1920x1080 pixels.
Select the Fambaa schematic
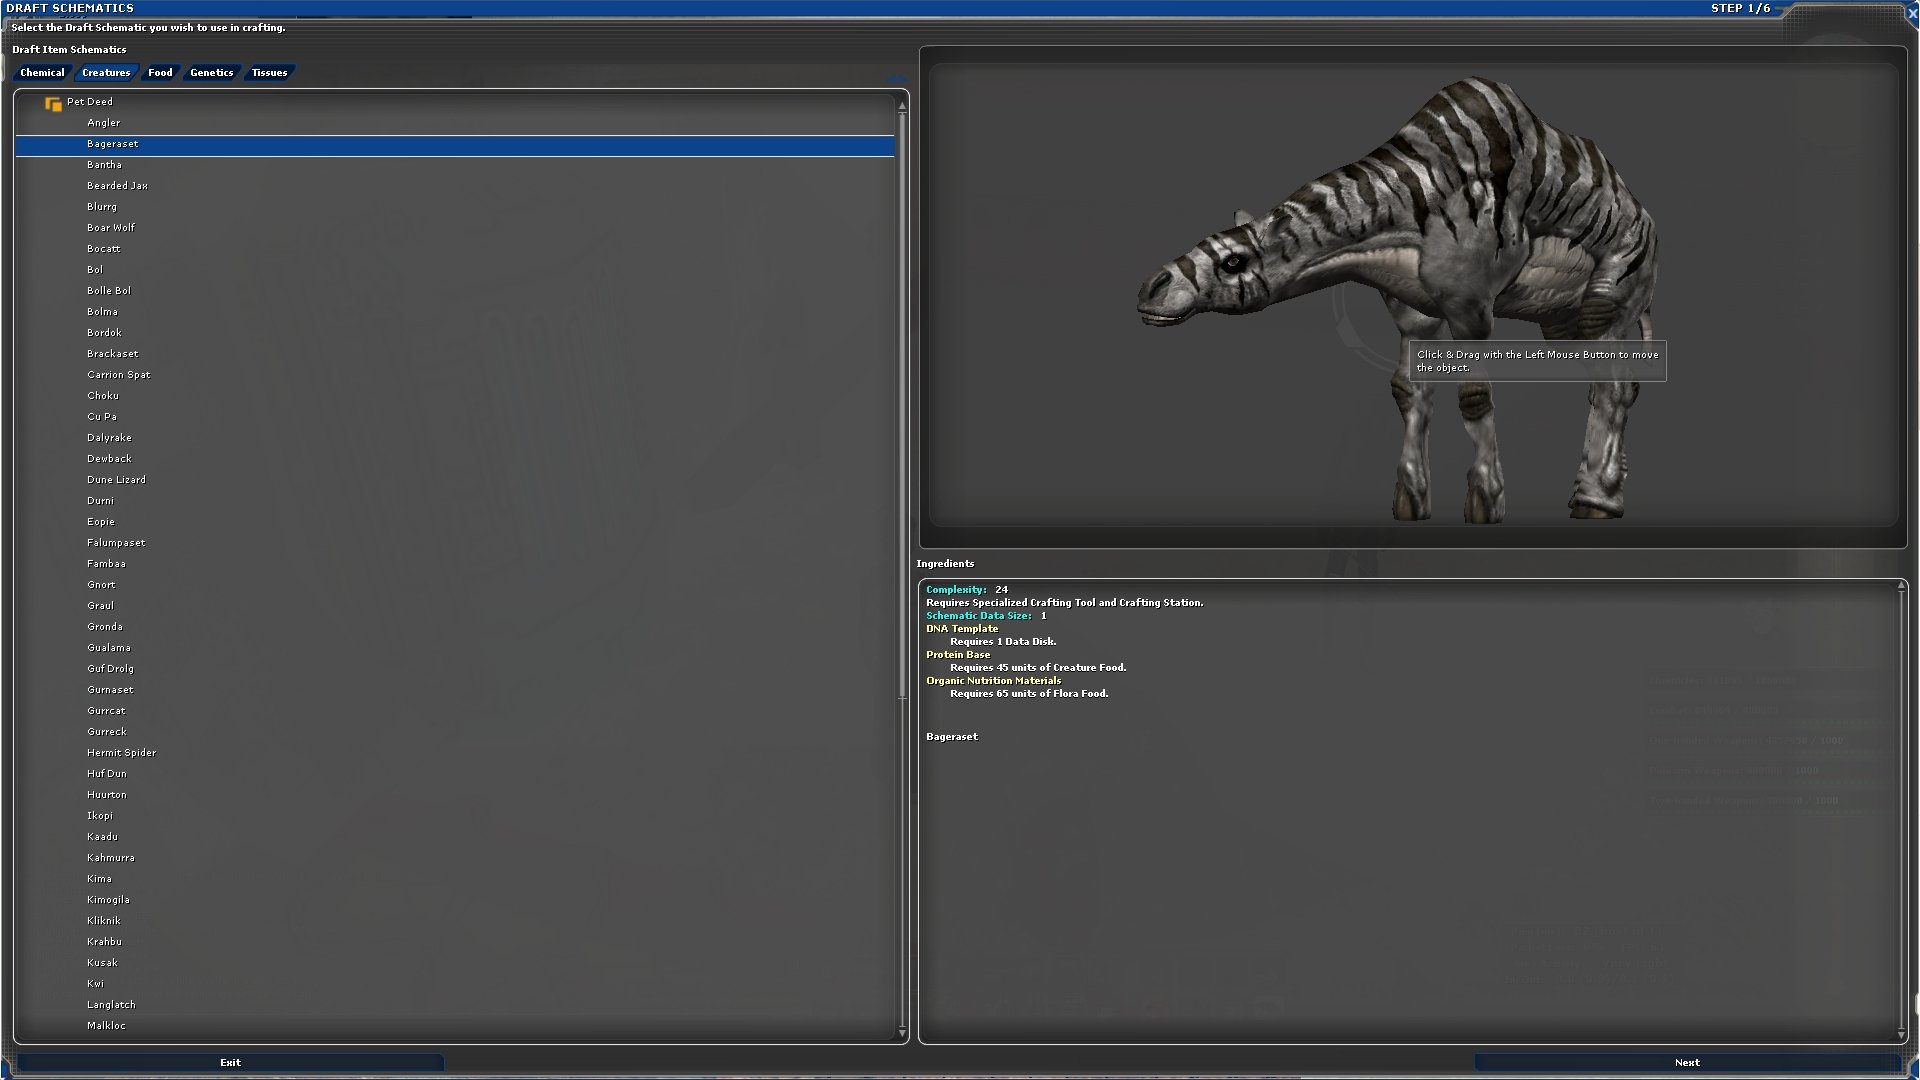[x=106, y=564]
